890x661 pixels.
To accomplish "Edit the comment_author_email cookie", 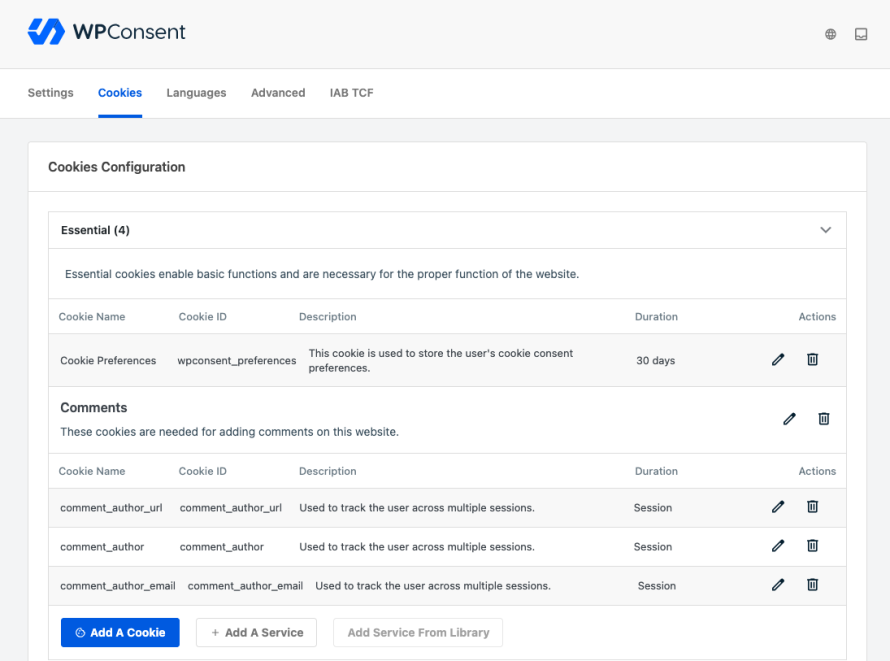I will 778,585.
